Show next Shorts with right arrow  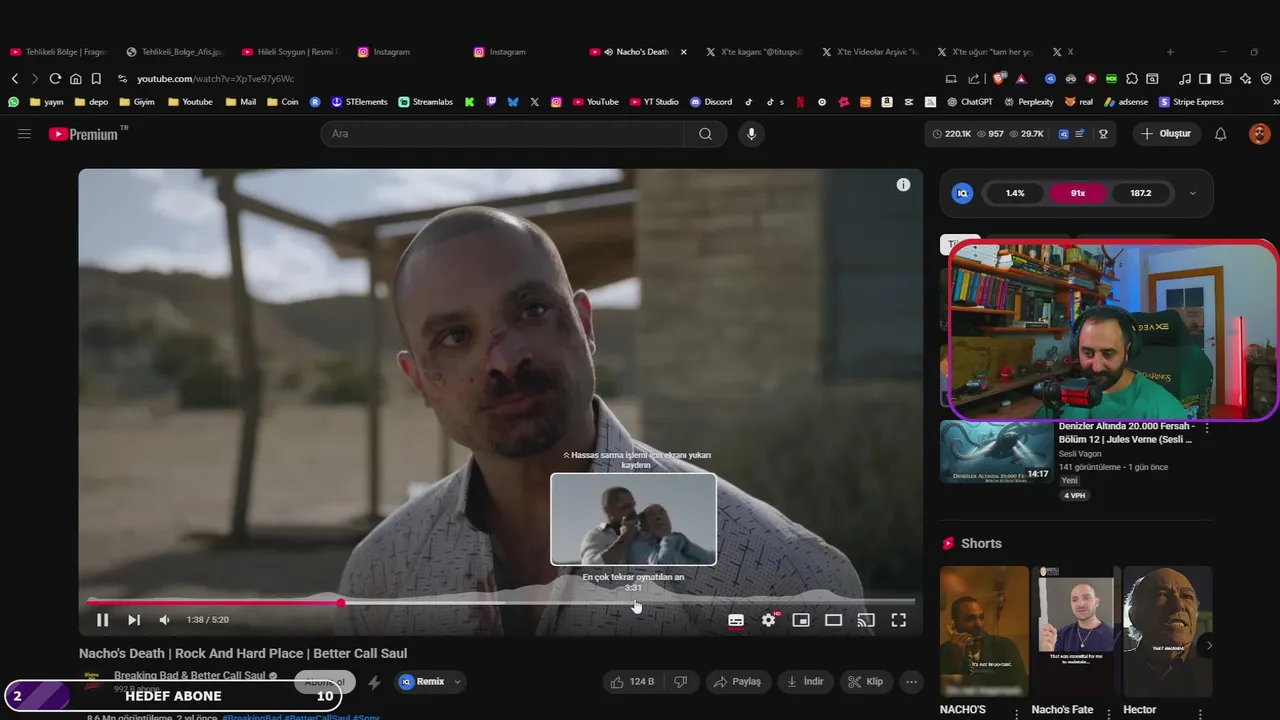(1208, 645)
